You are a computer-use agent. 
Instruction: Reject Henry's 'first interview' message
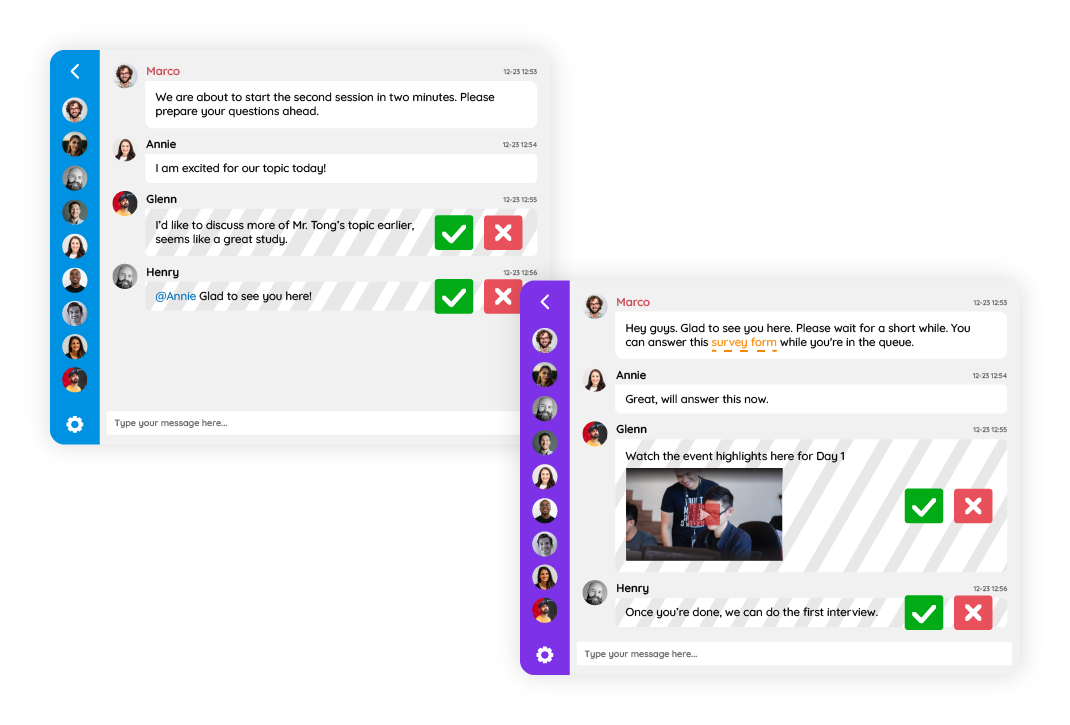(973, 612)
